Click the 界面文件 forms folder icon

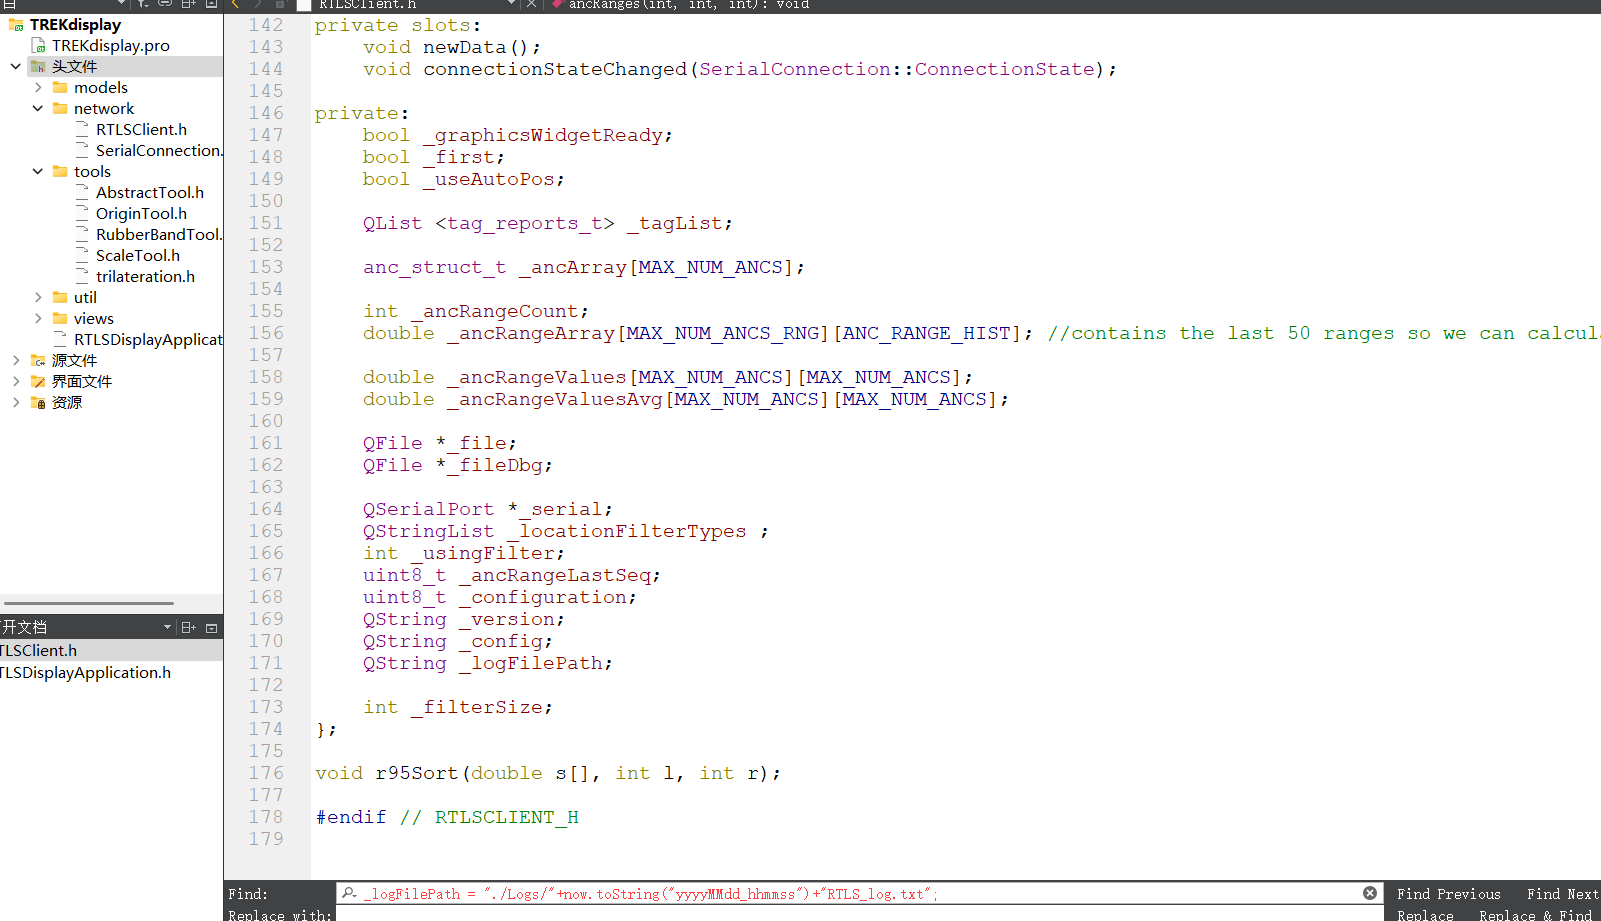pos(38,382)
